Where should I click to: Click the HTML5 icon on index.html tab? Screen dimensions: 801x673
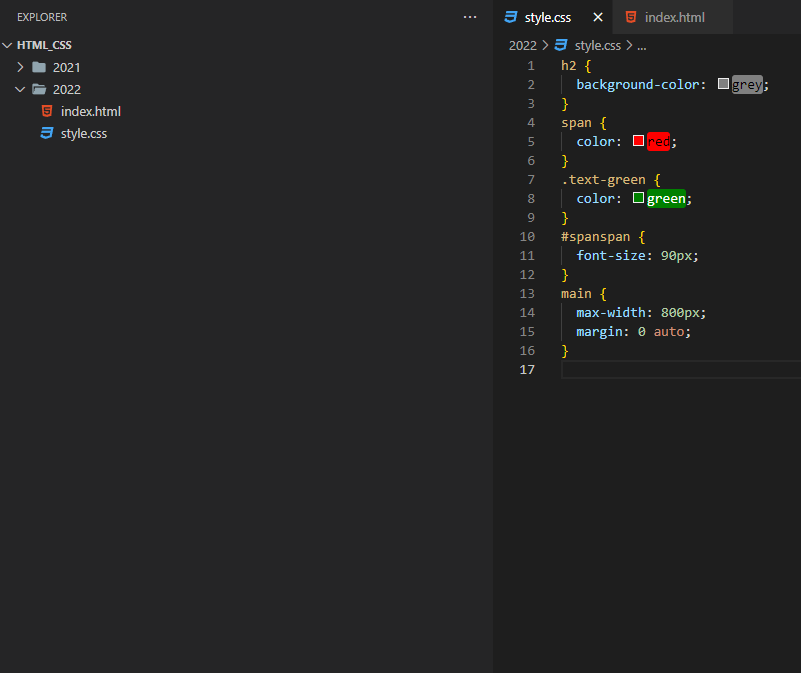(630, 17)
